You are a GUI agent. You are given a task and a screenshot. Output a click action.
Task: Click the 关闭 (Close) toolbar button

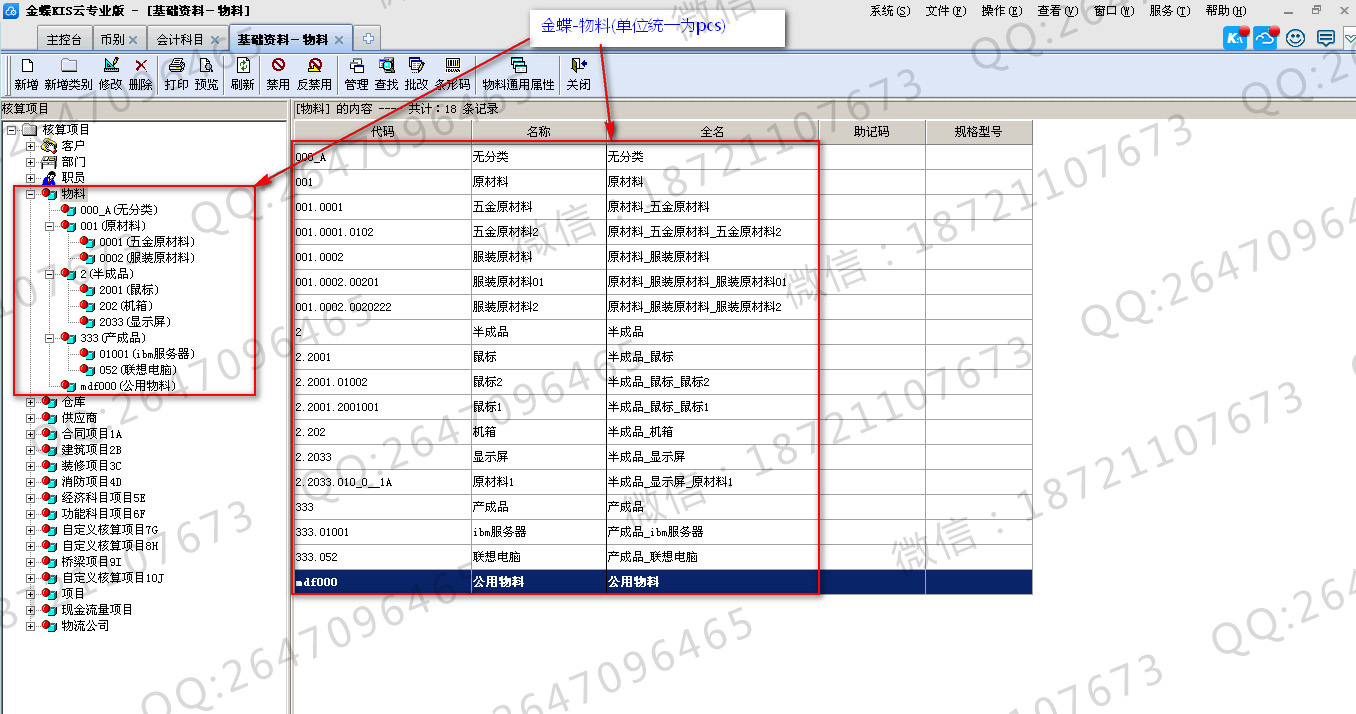pyautogui.click(x=578, y=74)
